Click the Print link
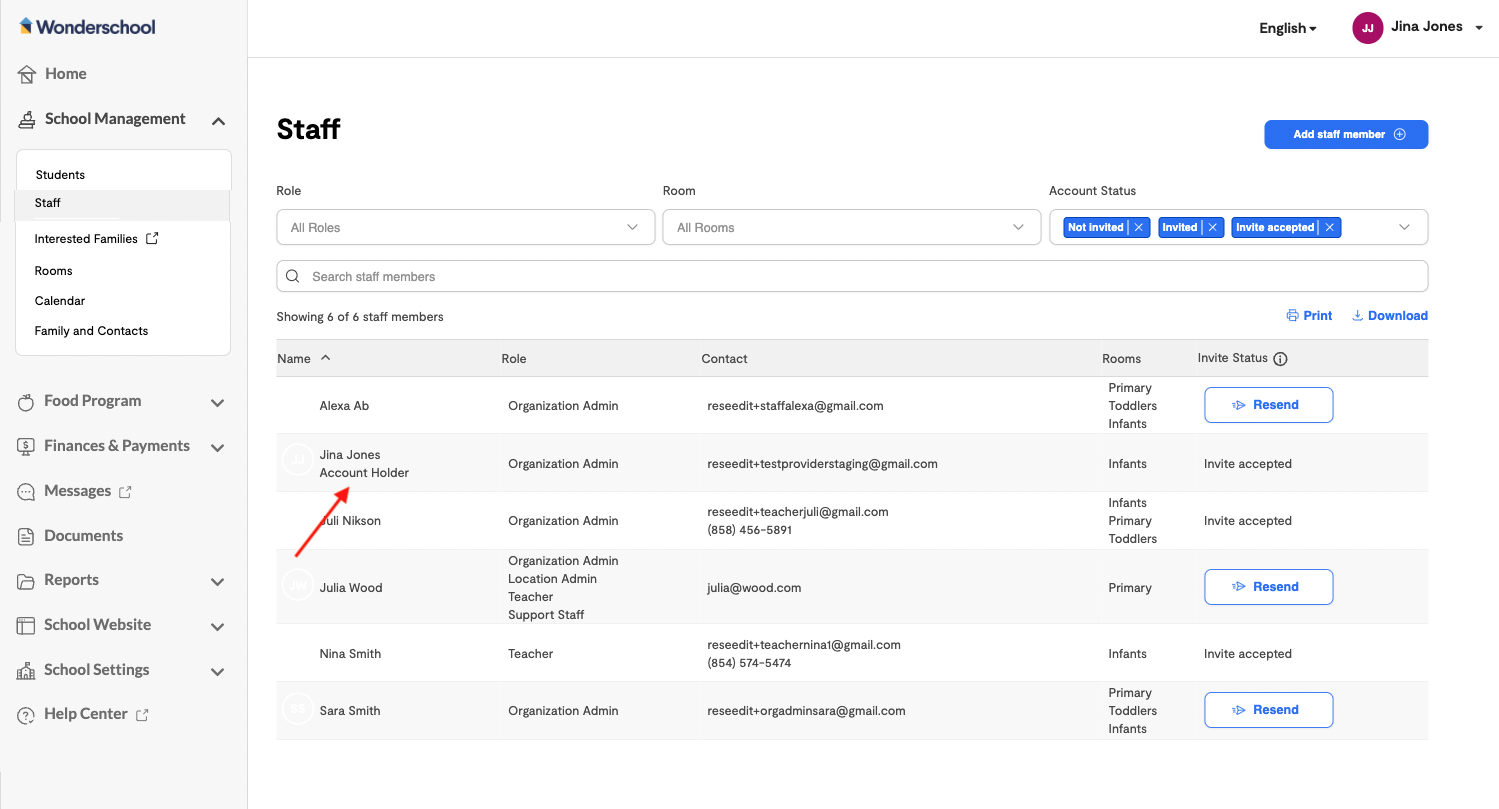Image resolution: width=1499 pixels, height=809 pixels. [1309, 316]
